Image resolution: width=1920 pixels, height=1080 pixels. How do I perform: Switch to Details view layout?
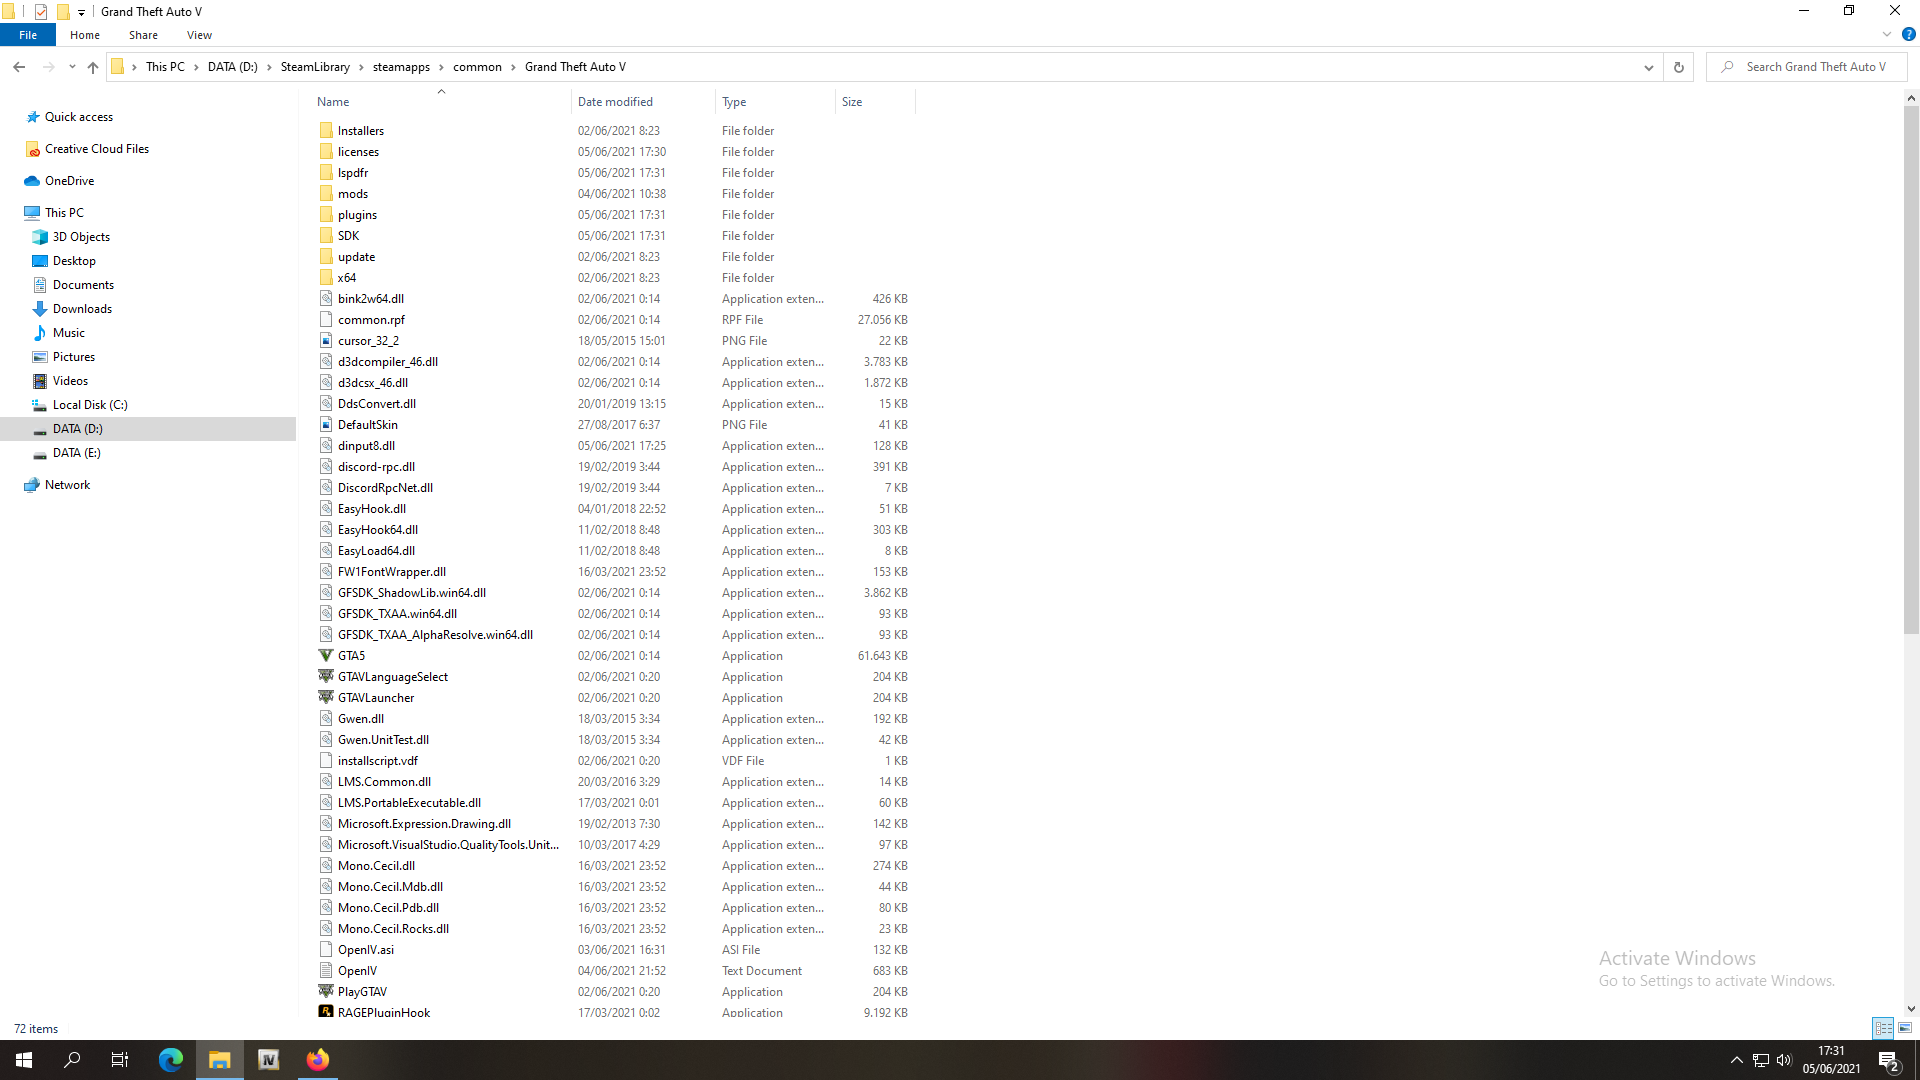(1883, 1028)
